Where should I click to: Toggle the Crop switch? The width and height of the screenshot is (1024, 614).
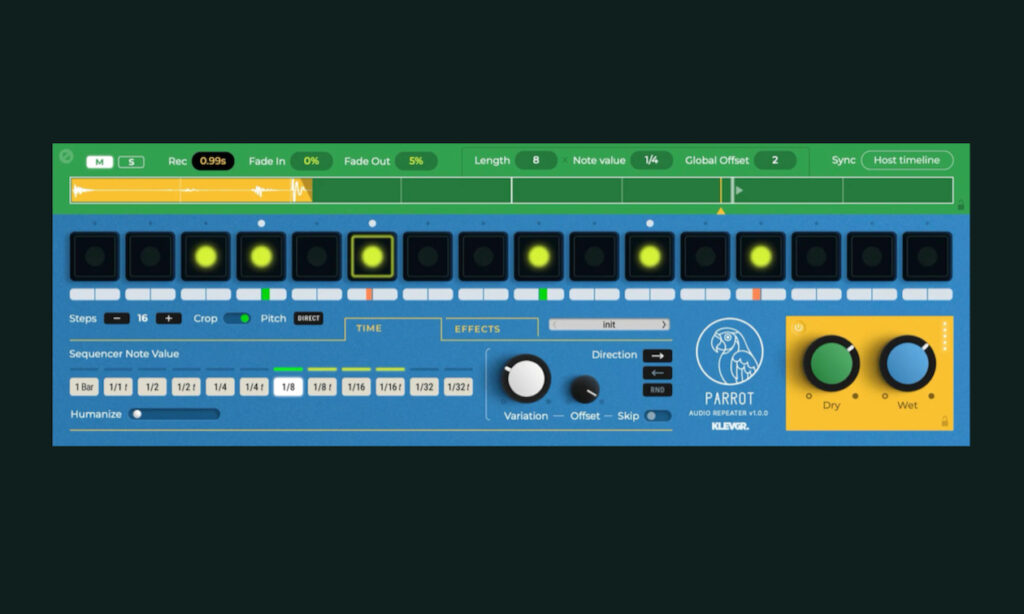click(x=237, y=319)
